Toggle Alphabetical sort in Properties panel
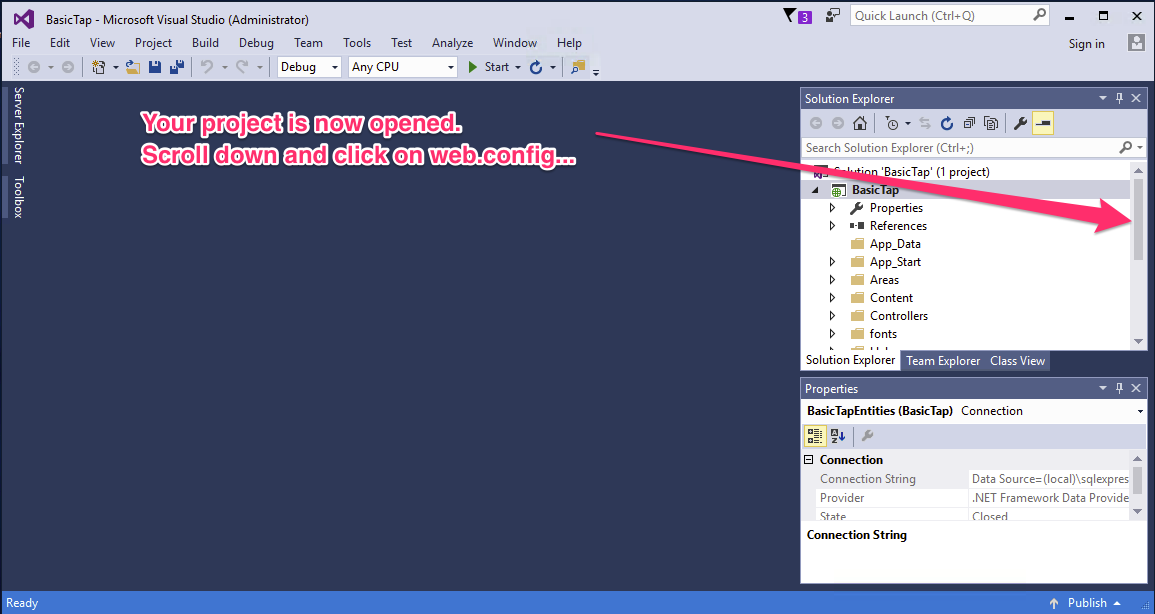1155x614 pixels. (x=838, y=436)
